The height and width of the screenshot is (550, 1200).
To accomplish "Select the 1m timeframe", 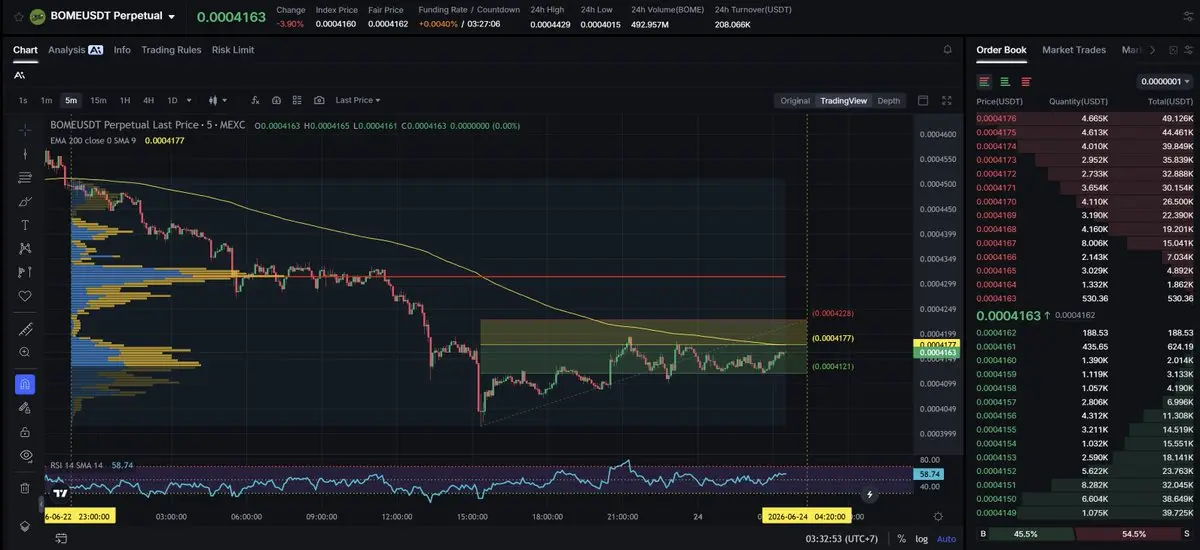I will coord(46,100).
